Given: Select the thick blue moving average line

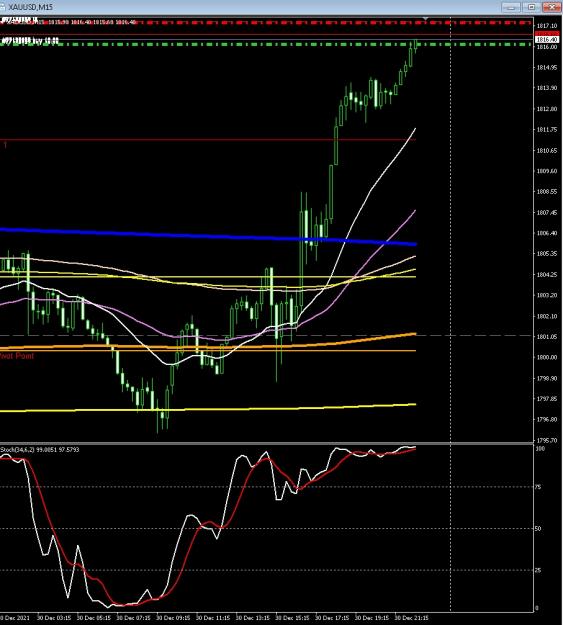Looking at the screenshot, I should click(208, 236).
